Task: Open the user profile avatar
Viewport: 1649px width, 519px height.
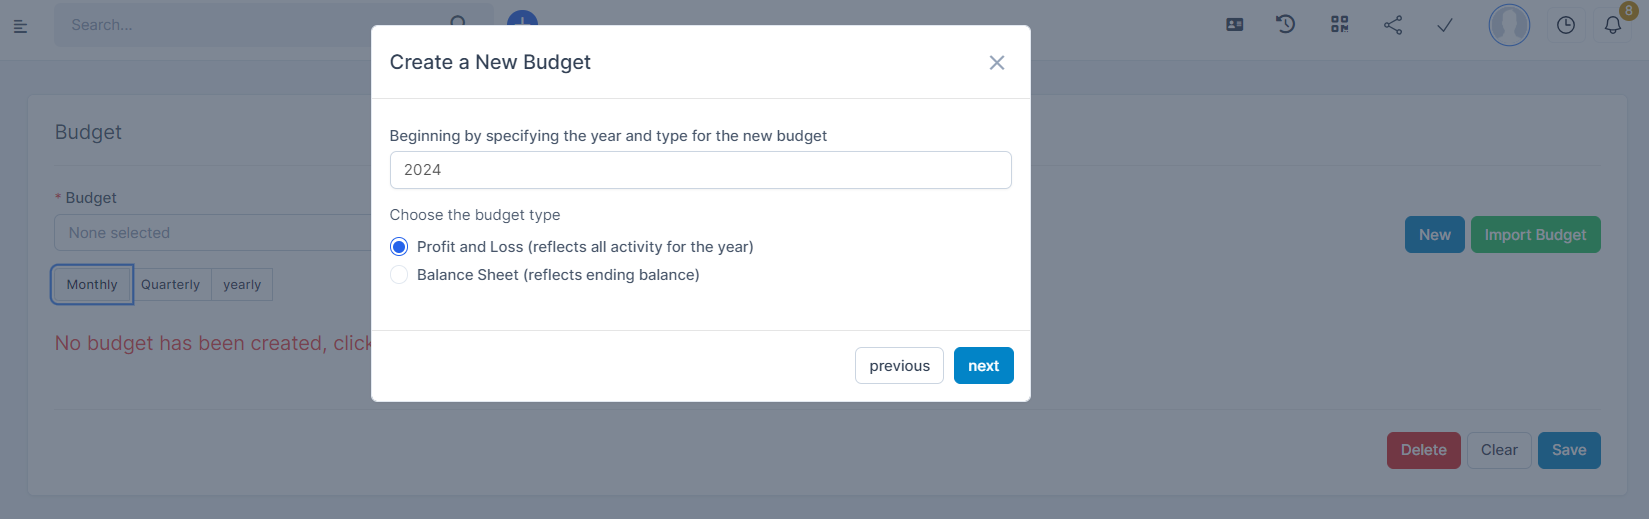Action: pos(1509,25)
